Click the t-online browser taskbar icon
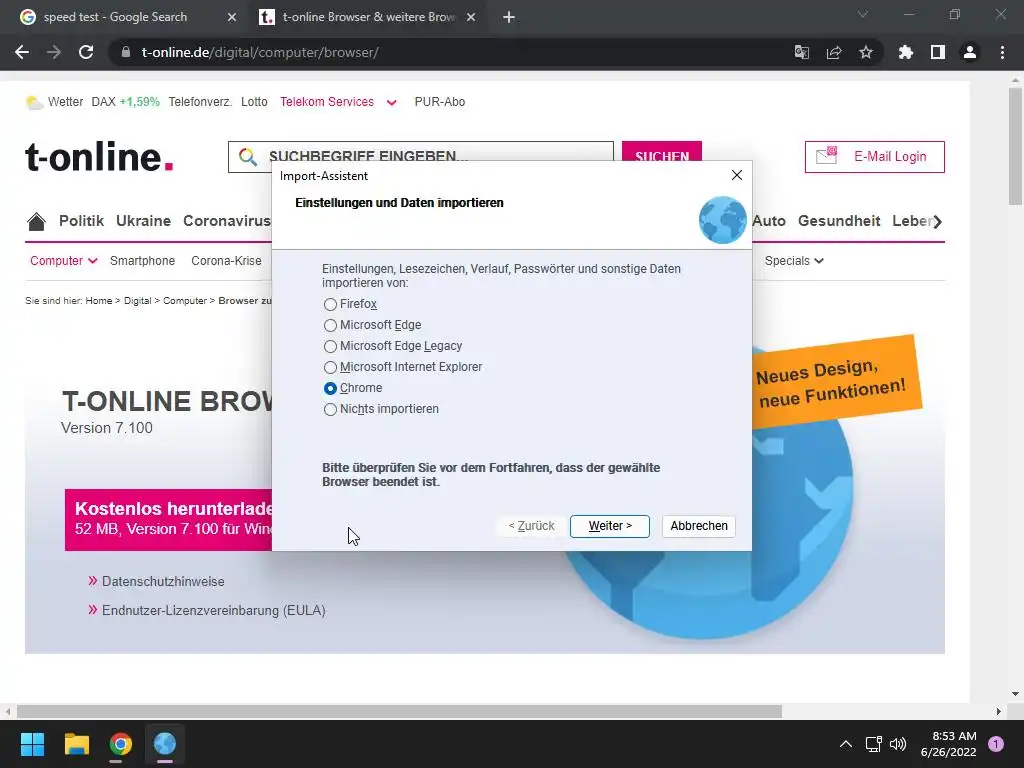Screen dimensions: 1024x768 coord(165,744)
